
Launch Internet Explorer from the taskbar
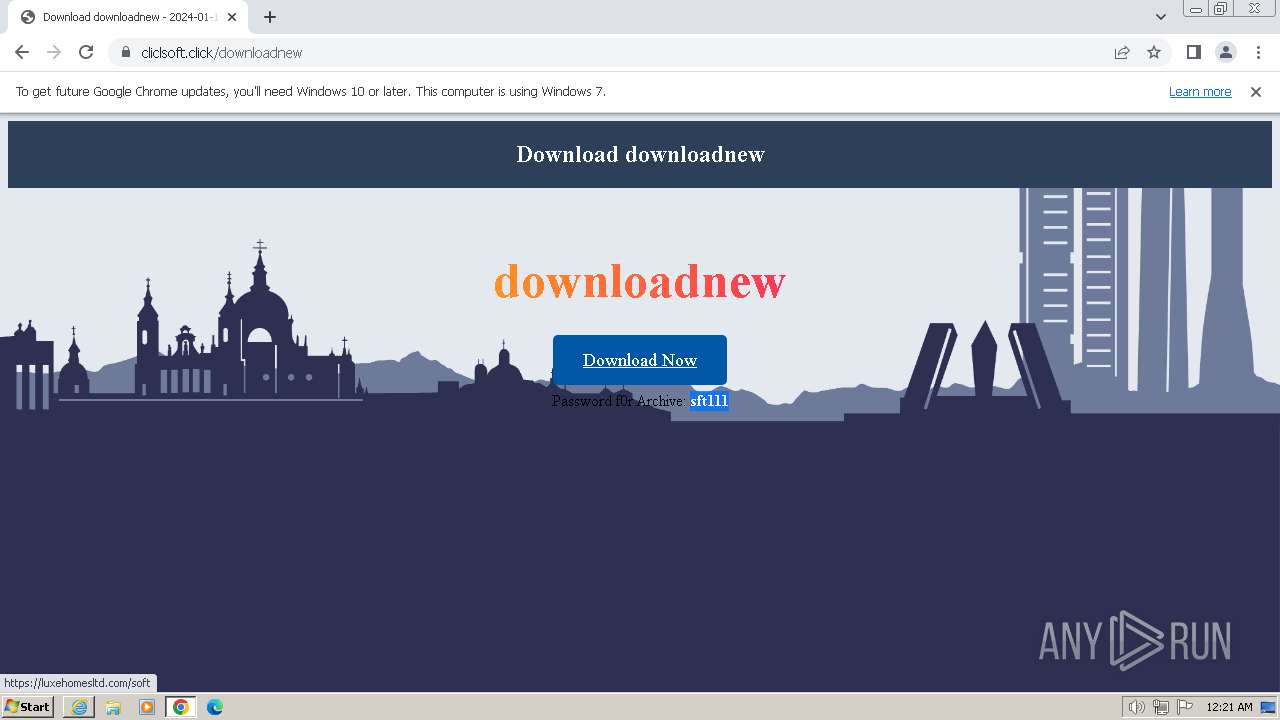(79, 707)
